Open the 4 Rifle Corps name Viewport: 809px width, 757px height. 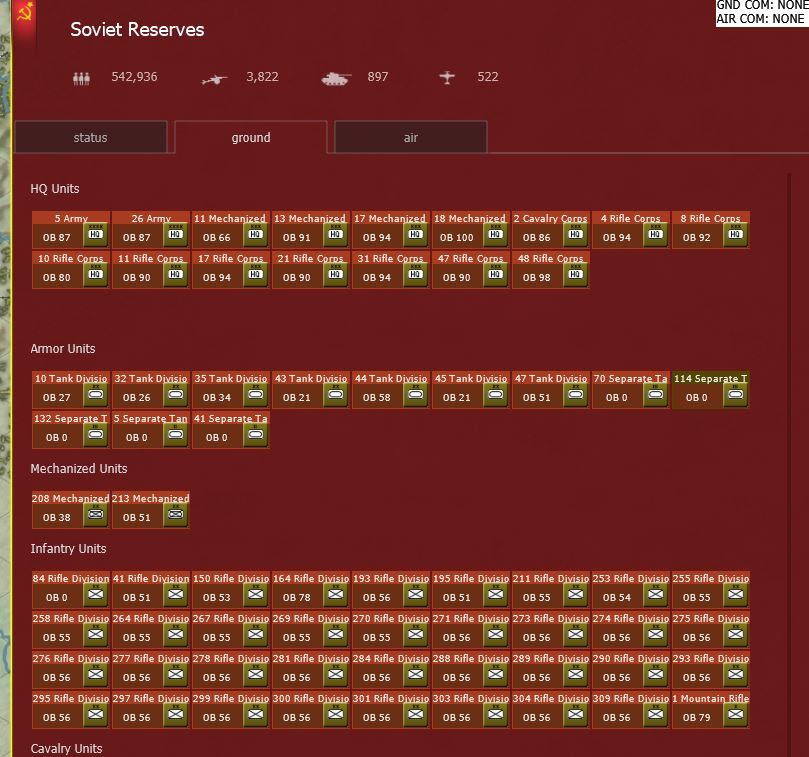coord(630,218)
